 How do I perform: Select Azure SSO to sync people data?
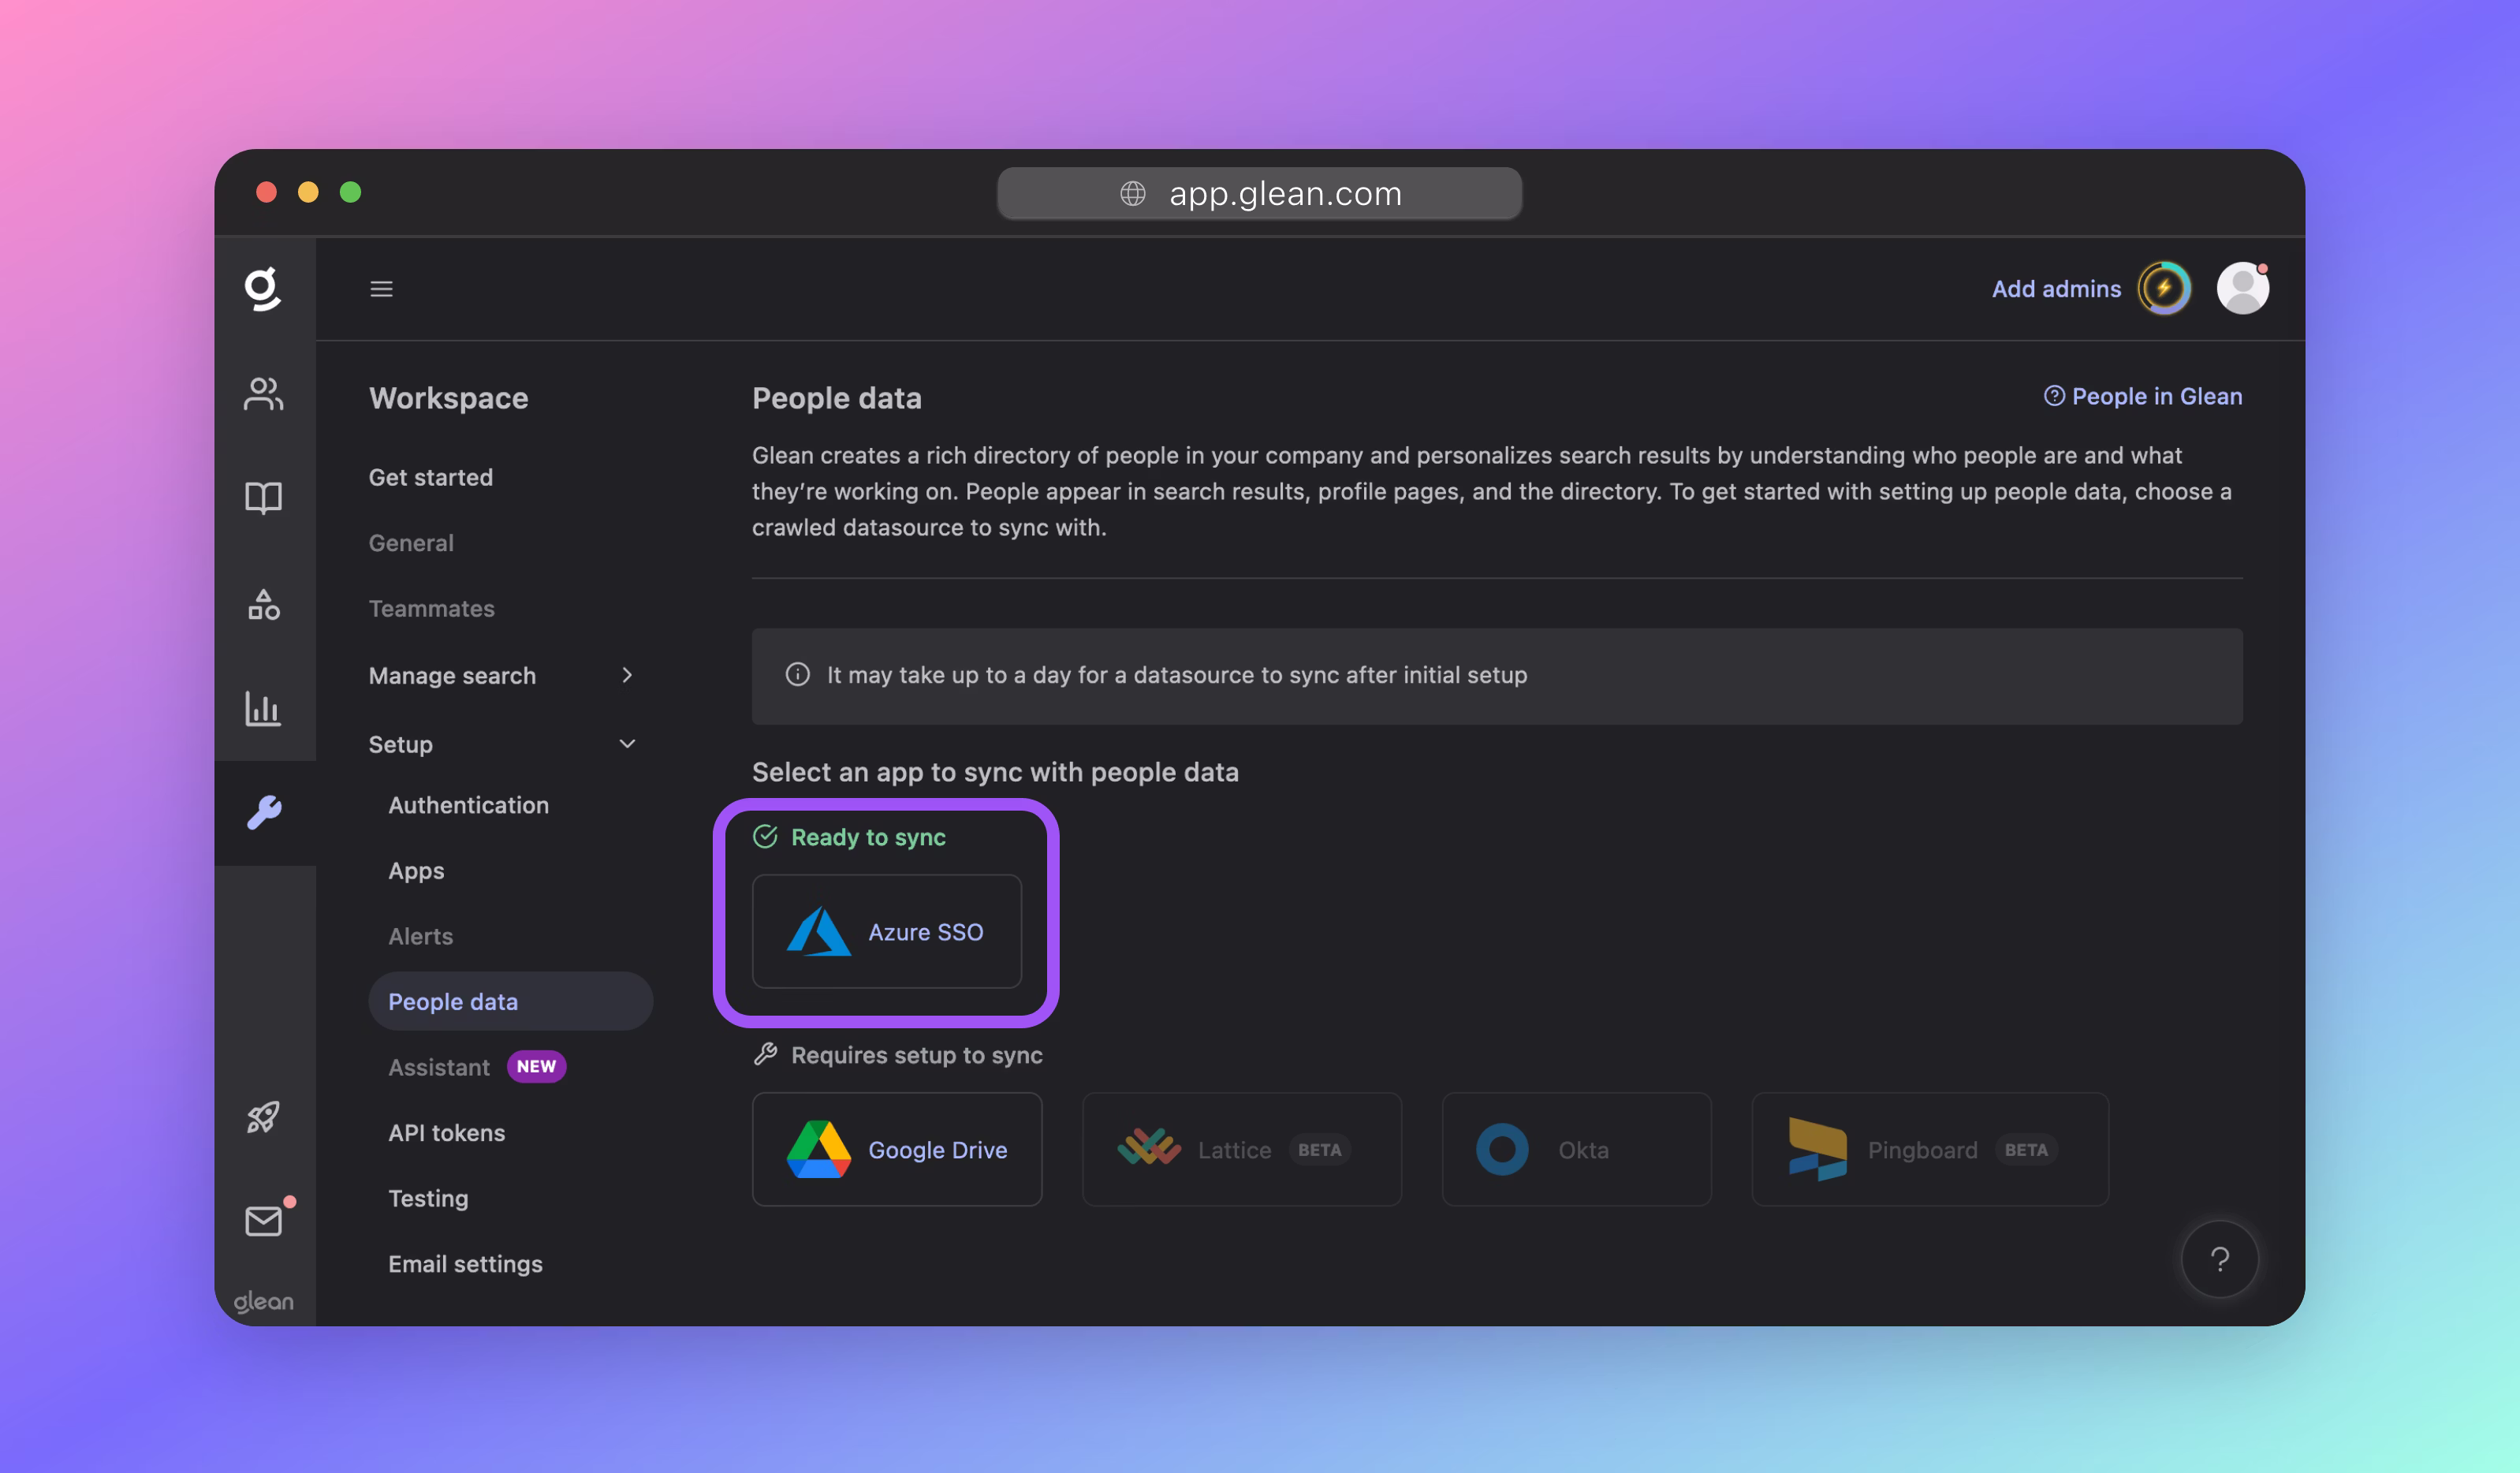coord(886,931)
